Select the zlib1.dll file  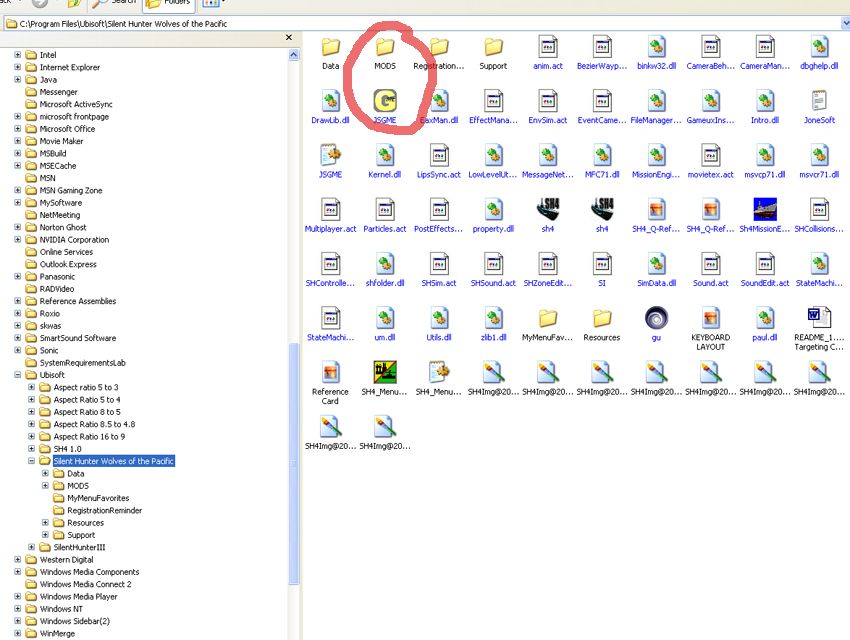click(x=493, y=318)
